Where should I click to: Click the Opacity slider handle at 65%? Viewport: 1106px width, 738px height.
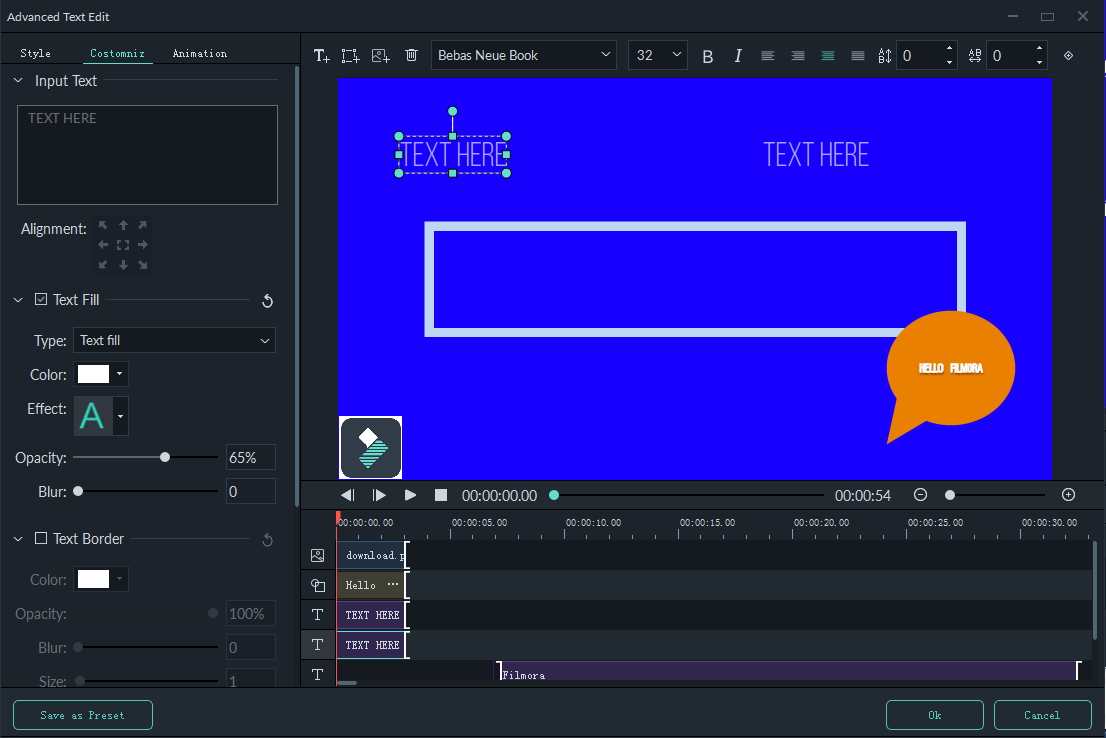(165, 457)
